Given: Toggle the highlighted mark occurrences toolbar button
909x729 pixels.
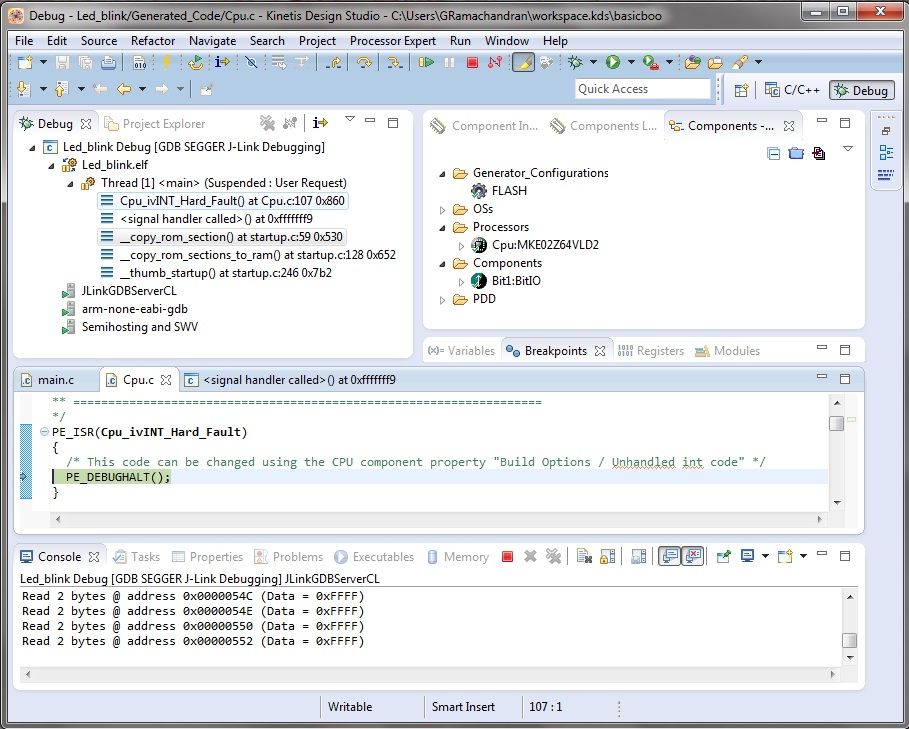Looking at the screenshot, I should pyautogui.click(x=523, y=62).
